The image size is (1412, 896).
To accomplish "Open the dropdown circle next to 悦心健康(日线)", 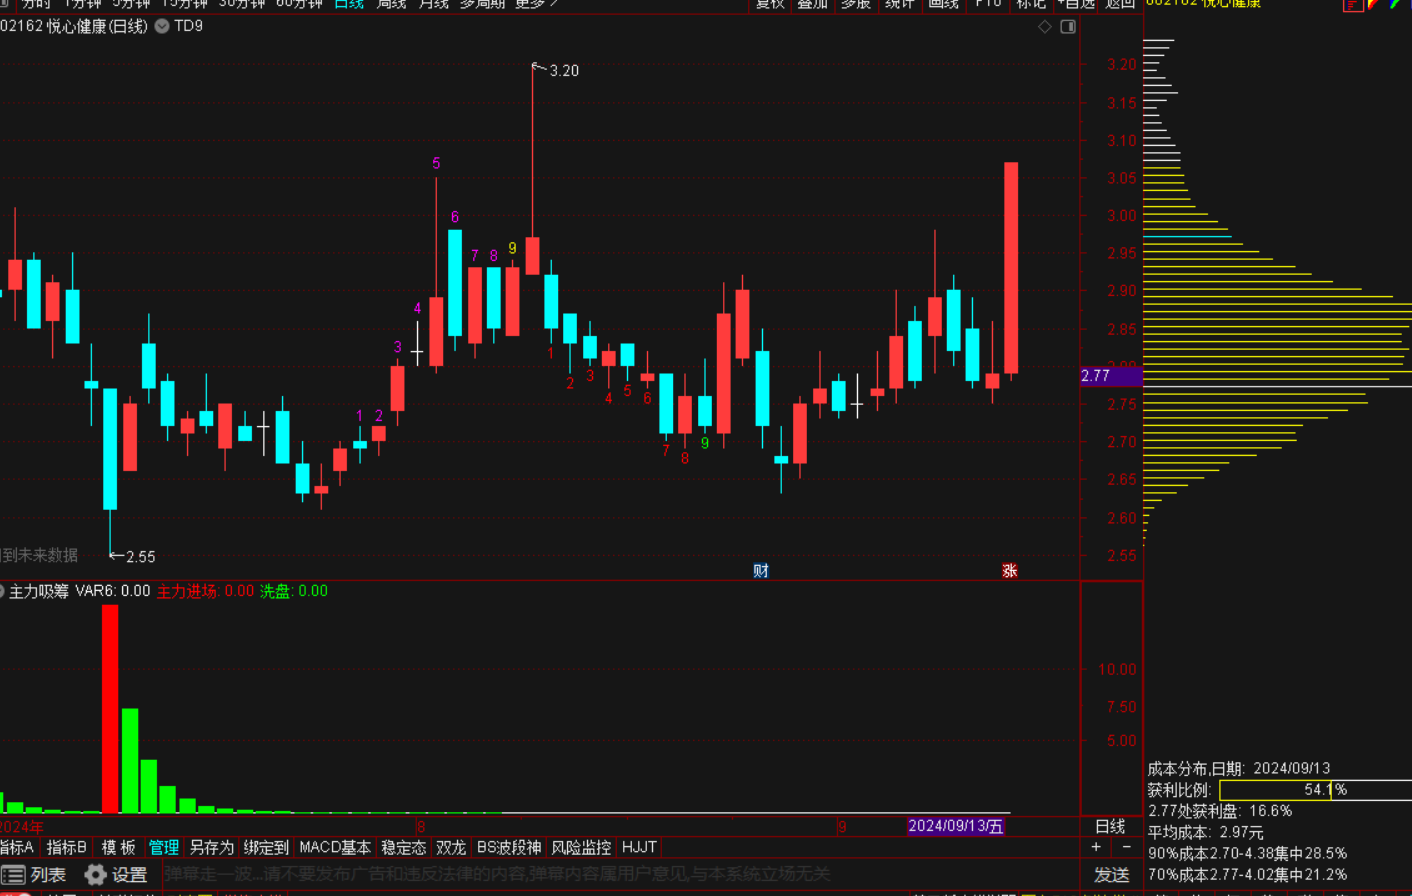I will 161,26.
